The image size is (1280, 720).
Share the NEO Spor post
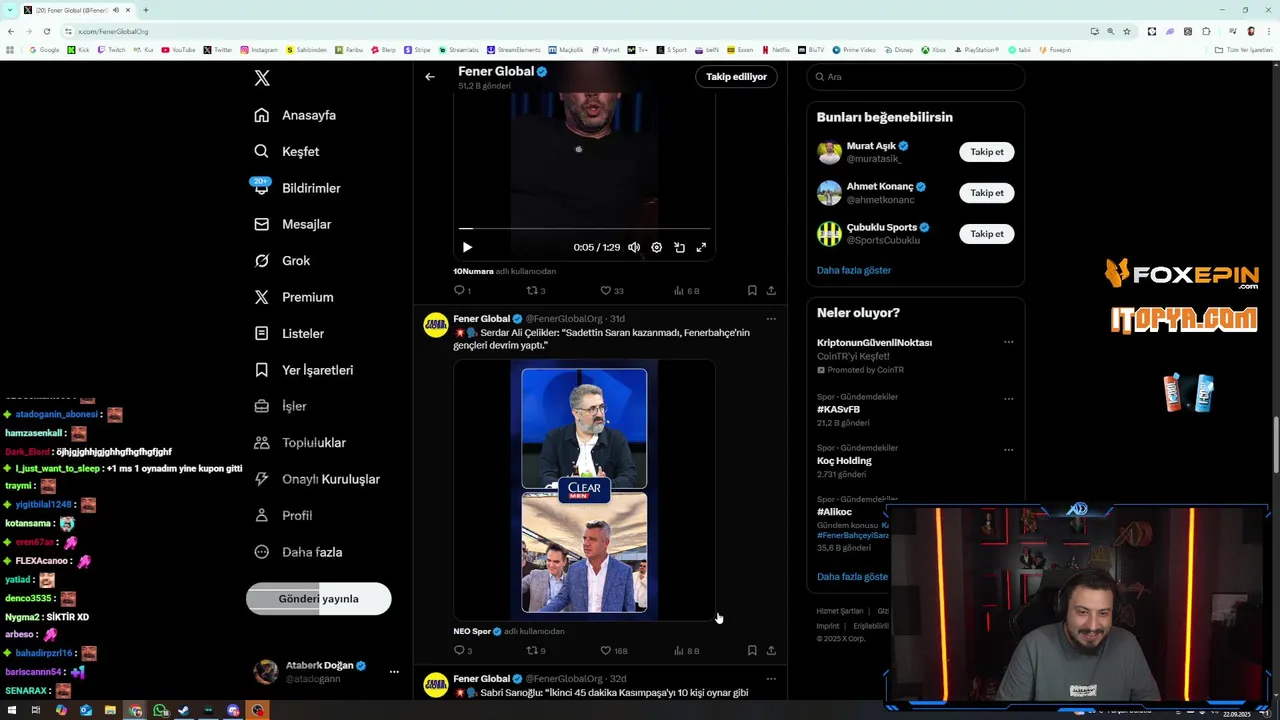tap(771, 651)
